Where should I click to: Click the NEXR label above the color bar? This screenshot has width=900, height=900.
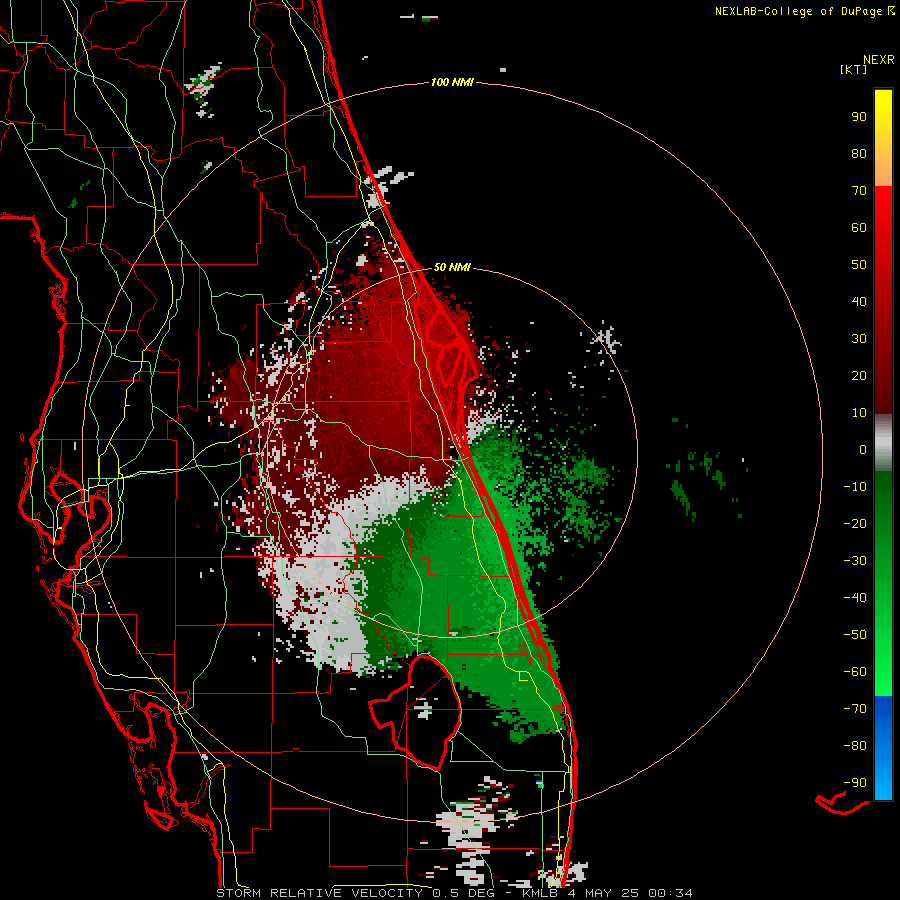879,60
